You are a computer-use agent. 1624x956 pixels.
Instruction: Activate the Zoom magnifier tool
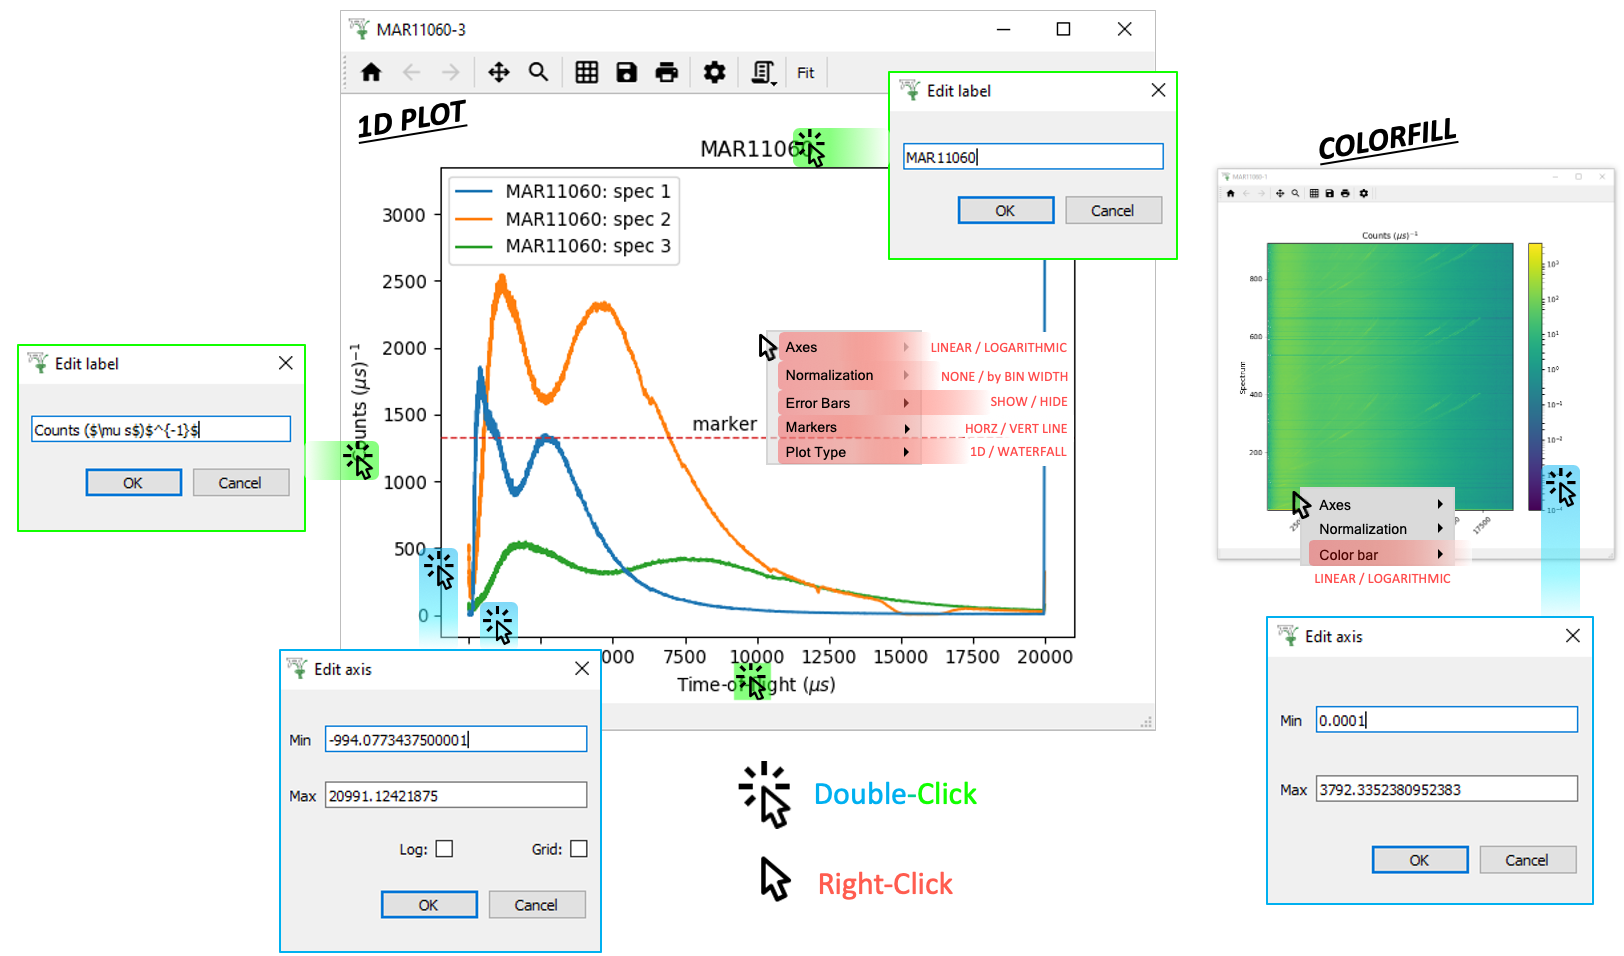point(538,72)
